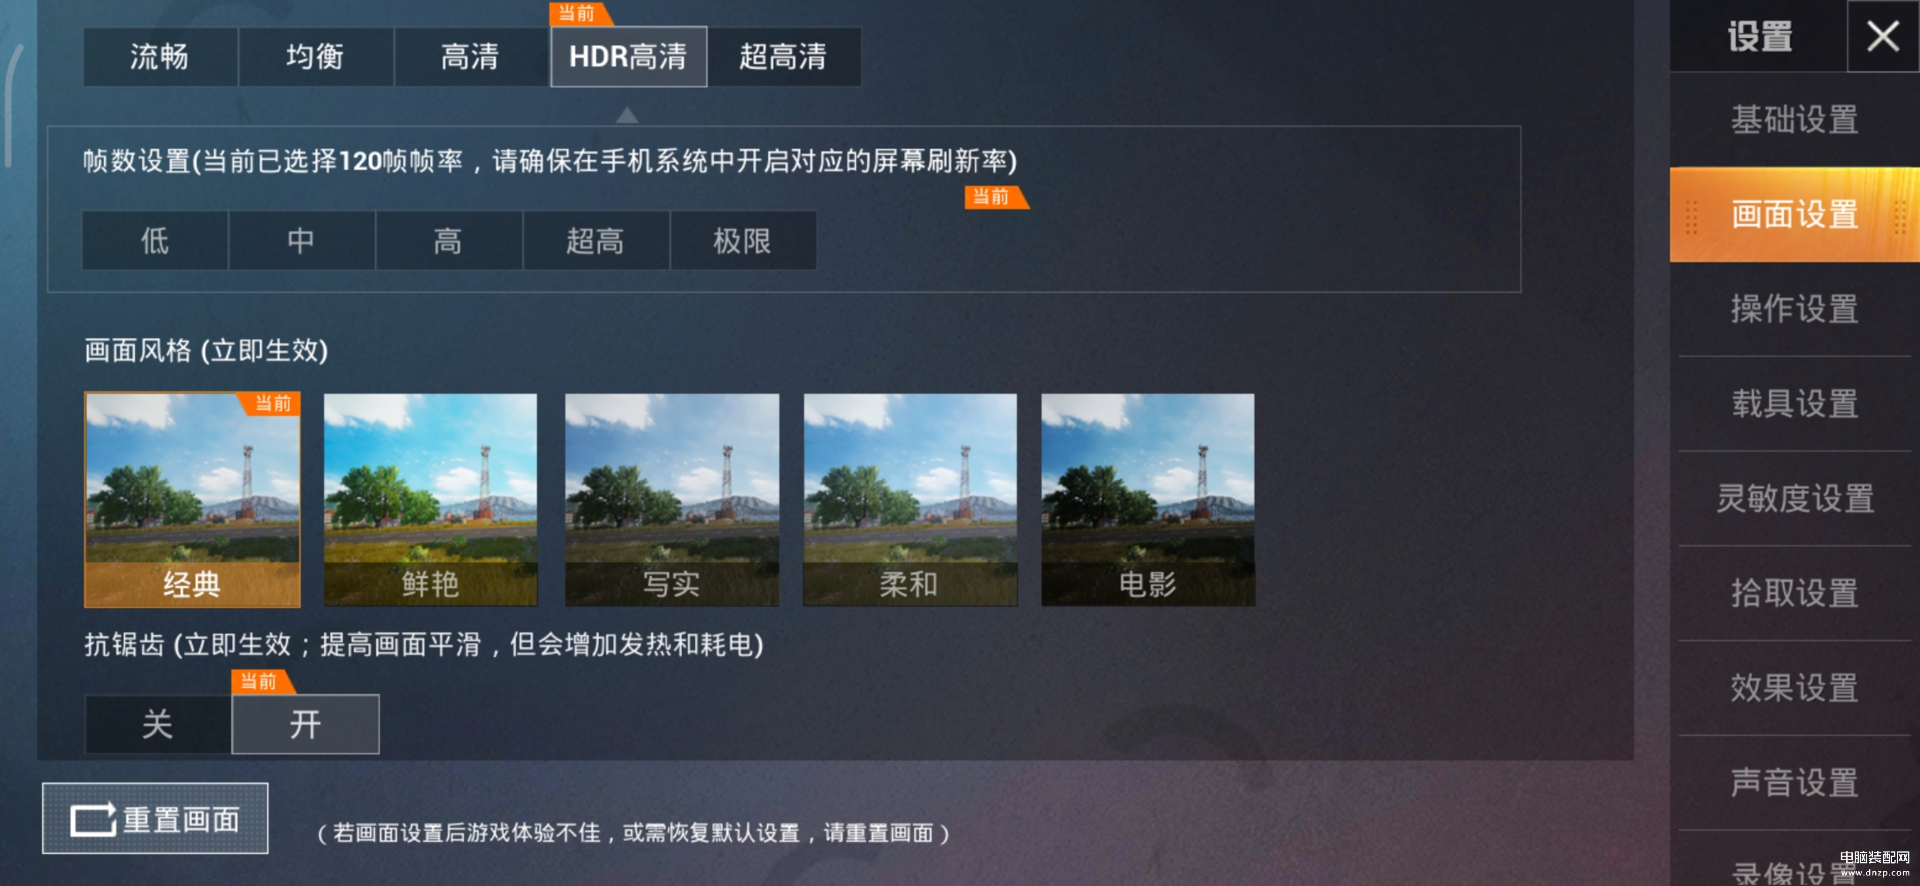
Task: Apply the 电影 picture style thumbnail
Action: 1148,499
